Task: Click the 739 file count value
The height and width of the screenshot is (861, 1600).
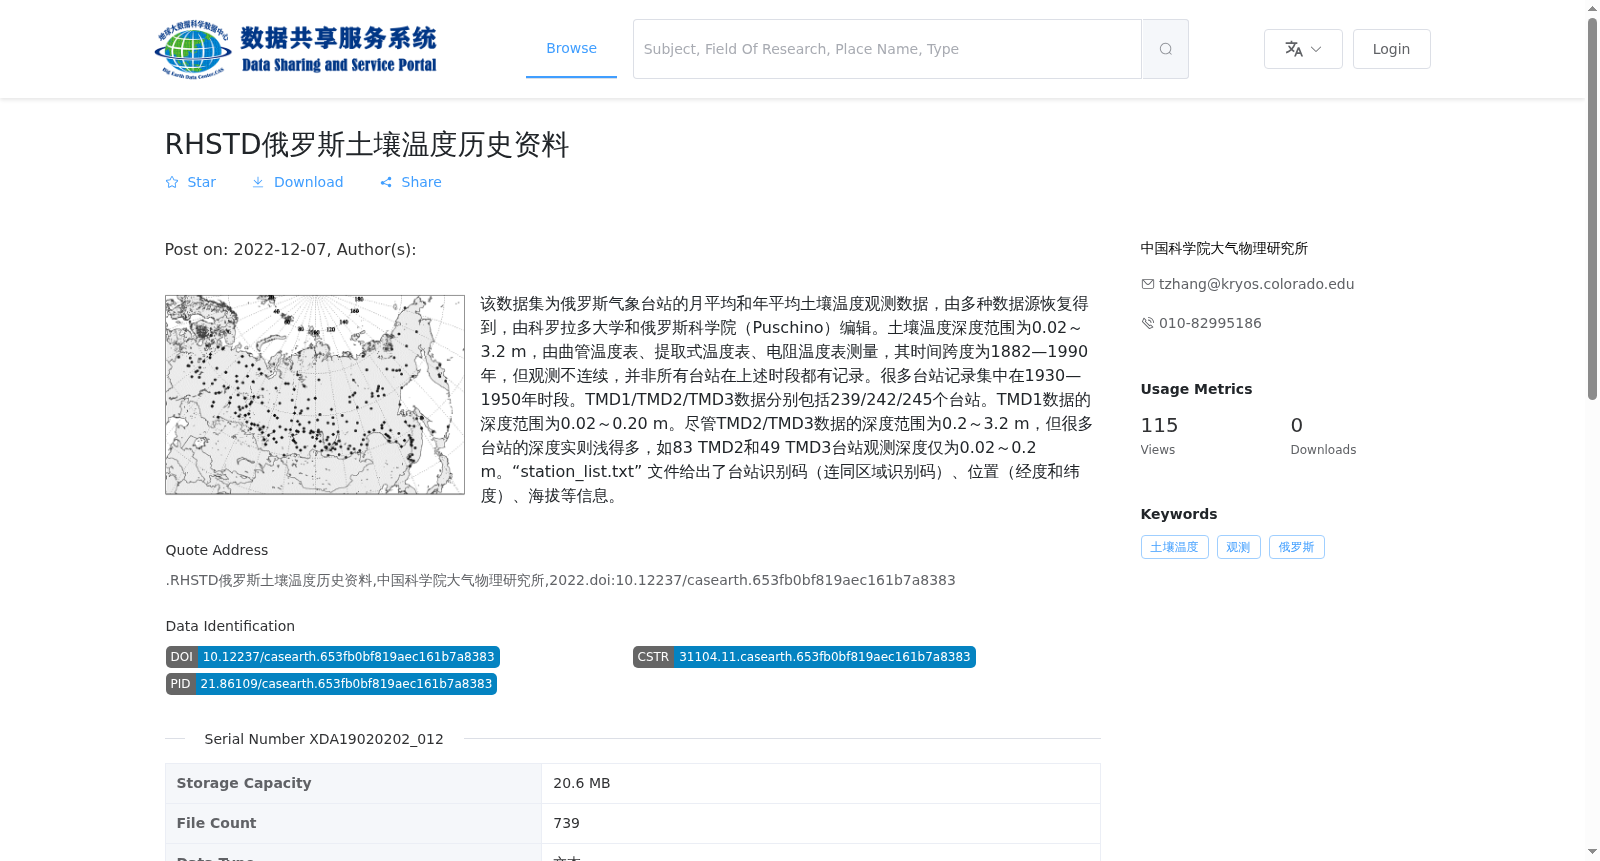Action: [x=566, y=823]
